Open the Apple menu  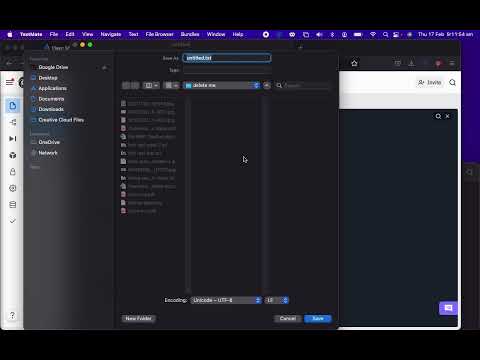point(10,34)
